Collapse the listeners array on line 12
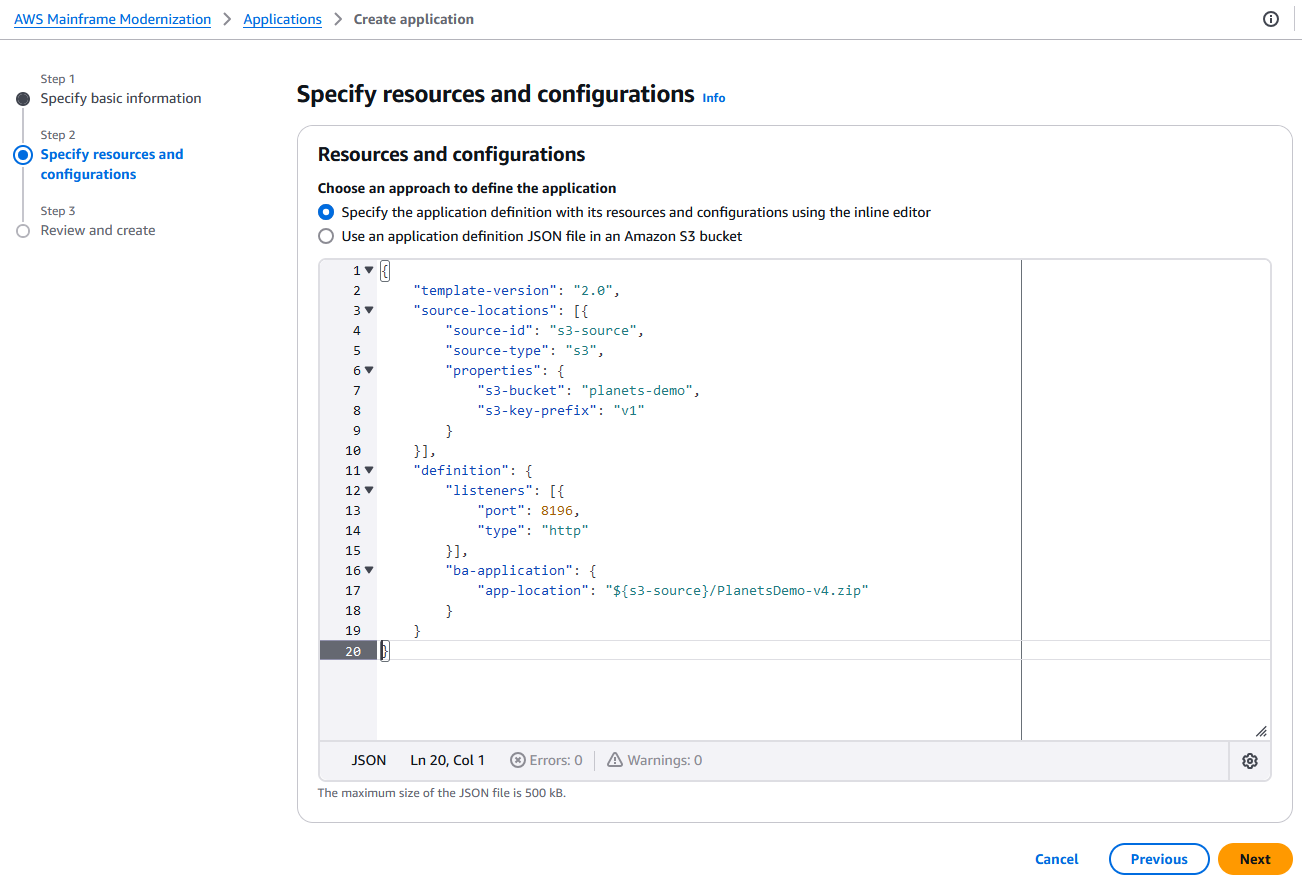This screenshot has height=879, width=1302. click(x=369, y=490)
